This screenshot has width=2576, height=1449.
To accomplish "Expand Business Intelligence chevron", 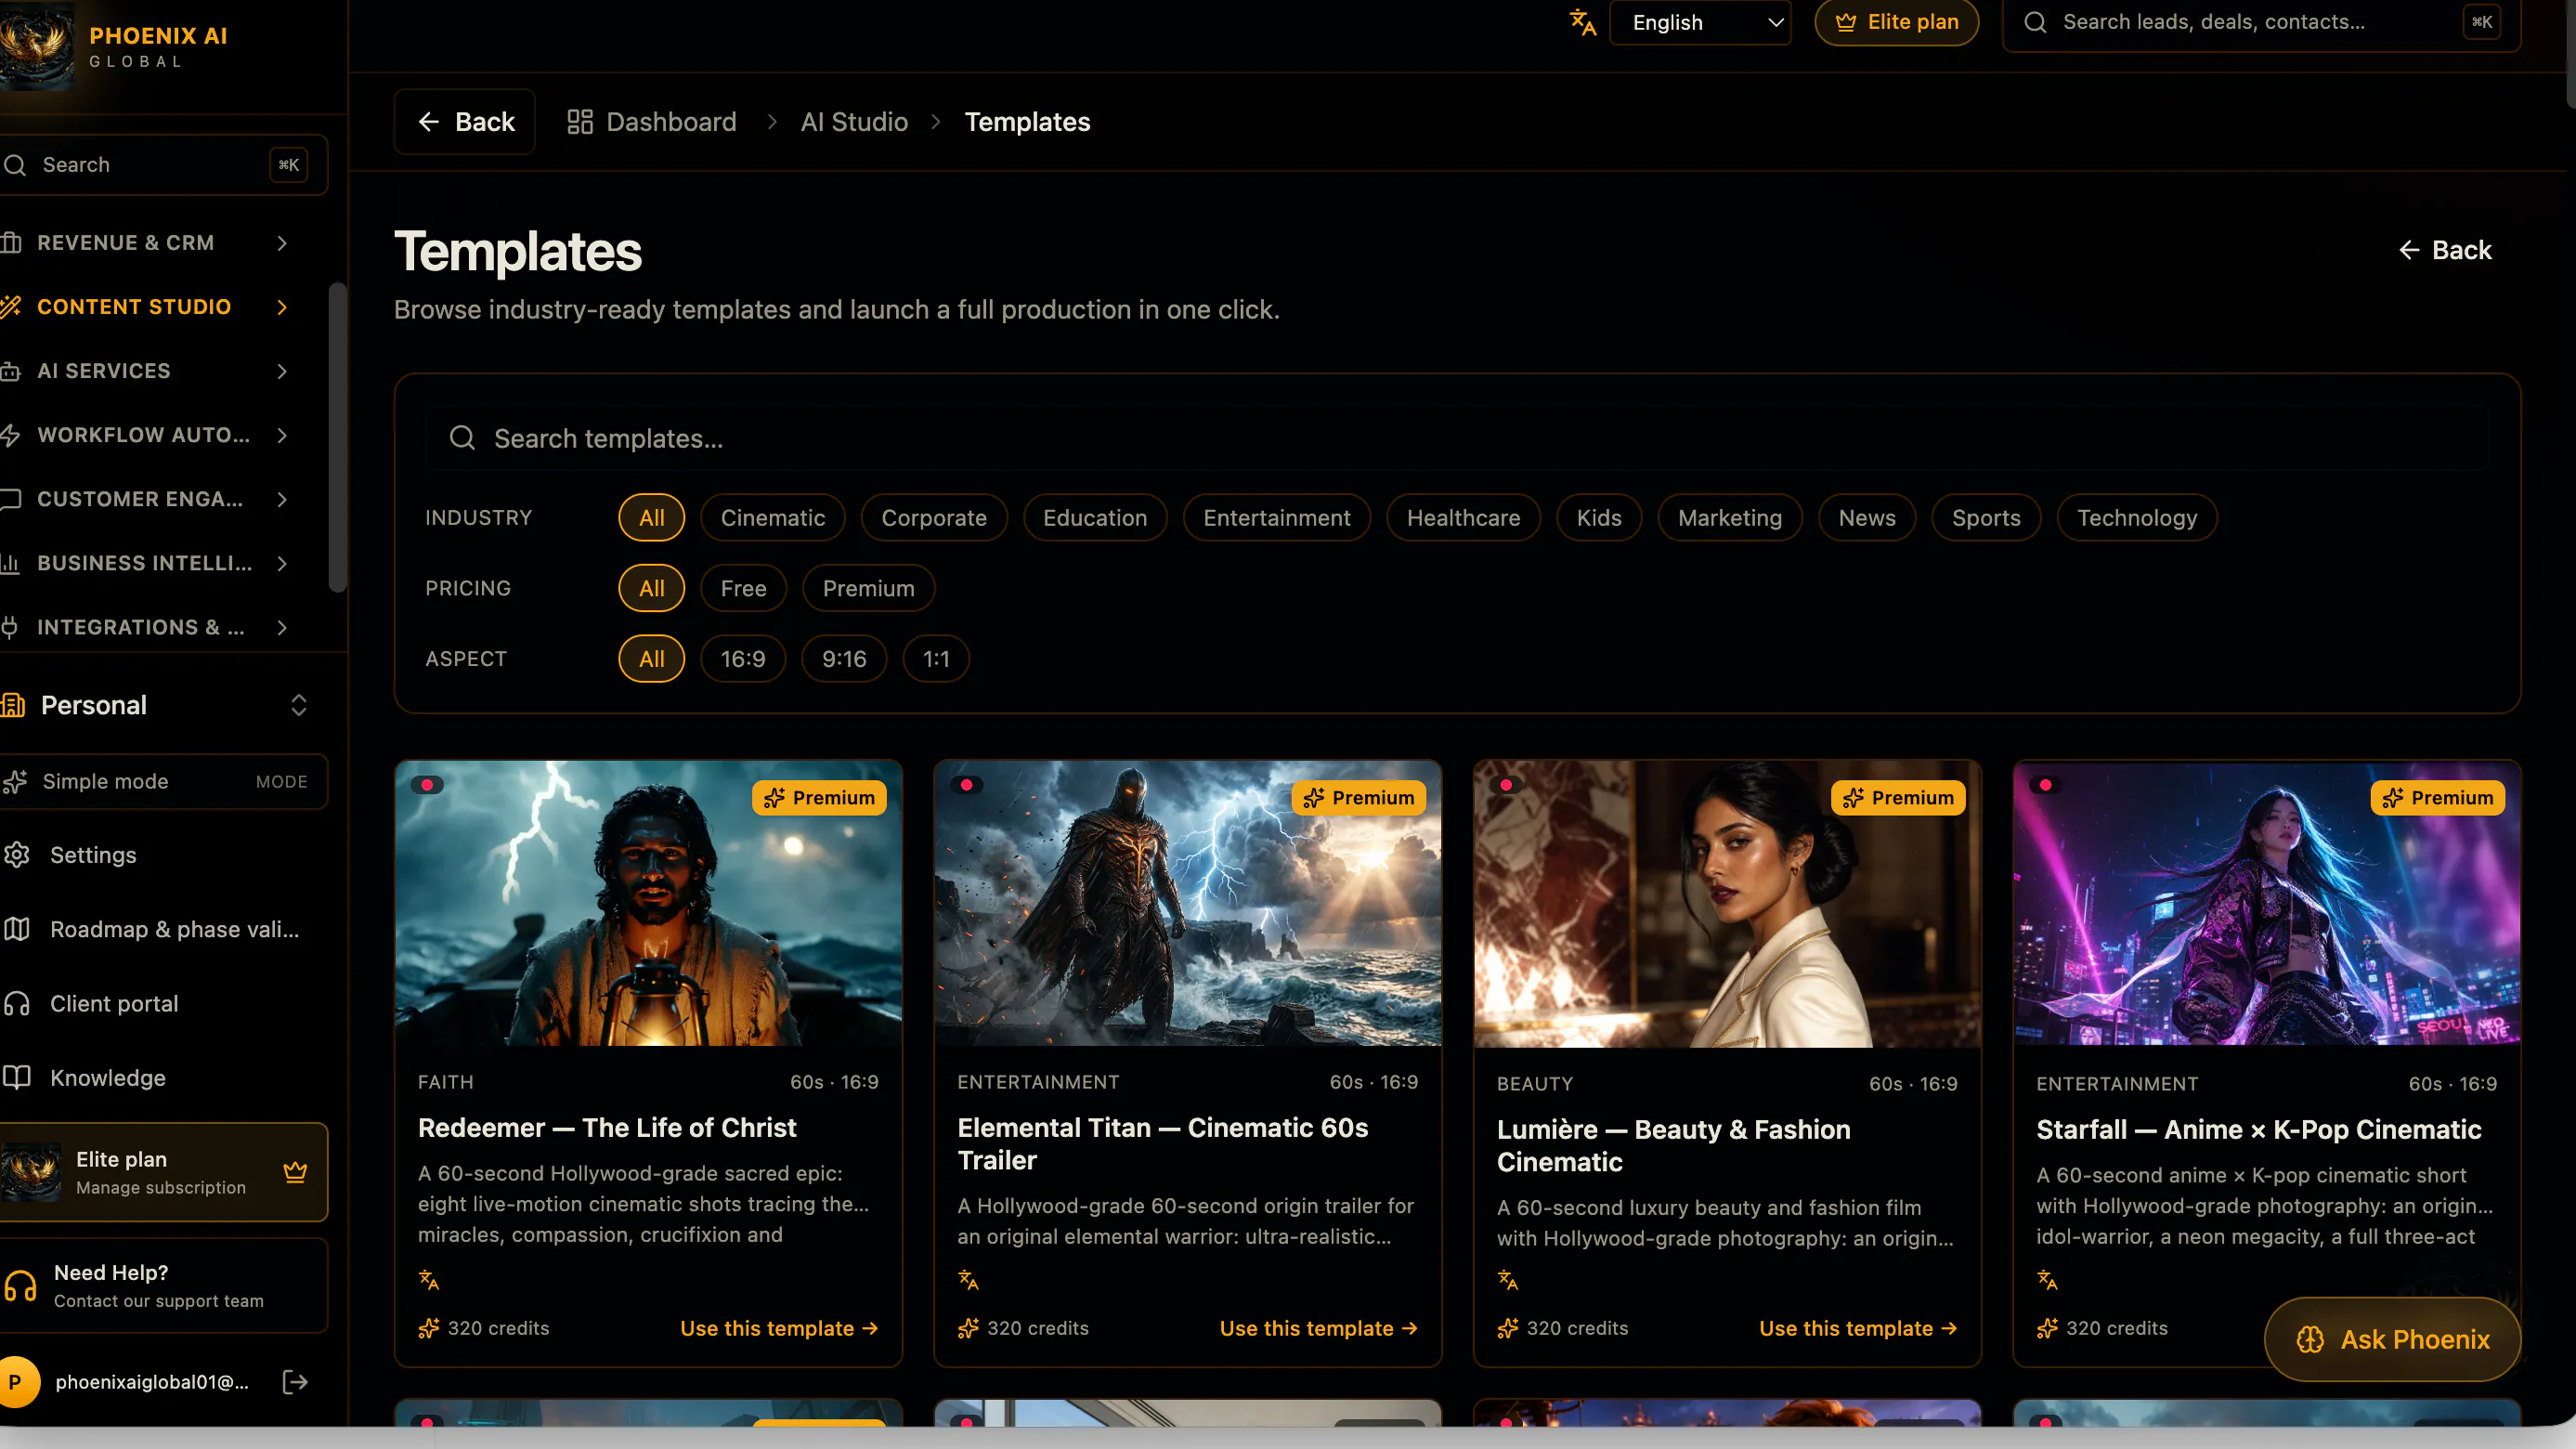I will [x=283, y=563].
